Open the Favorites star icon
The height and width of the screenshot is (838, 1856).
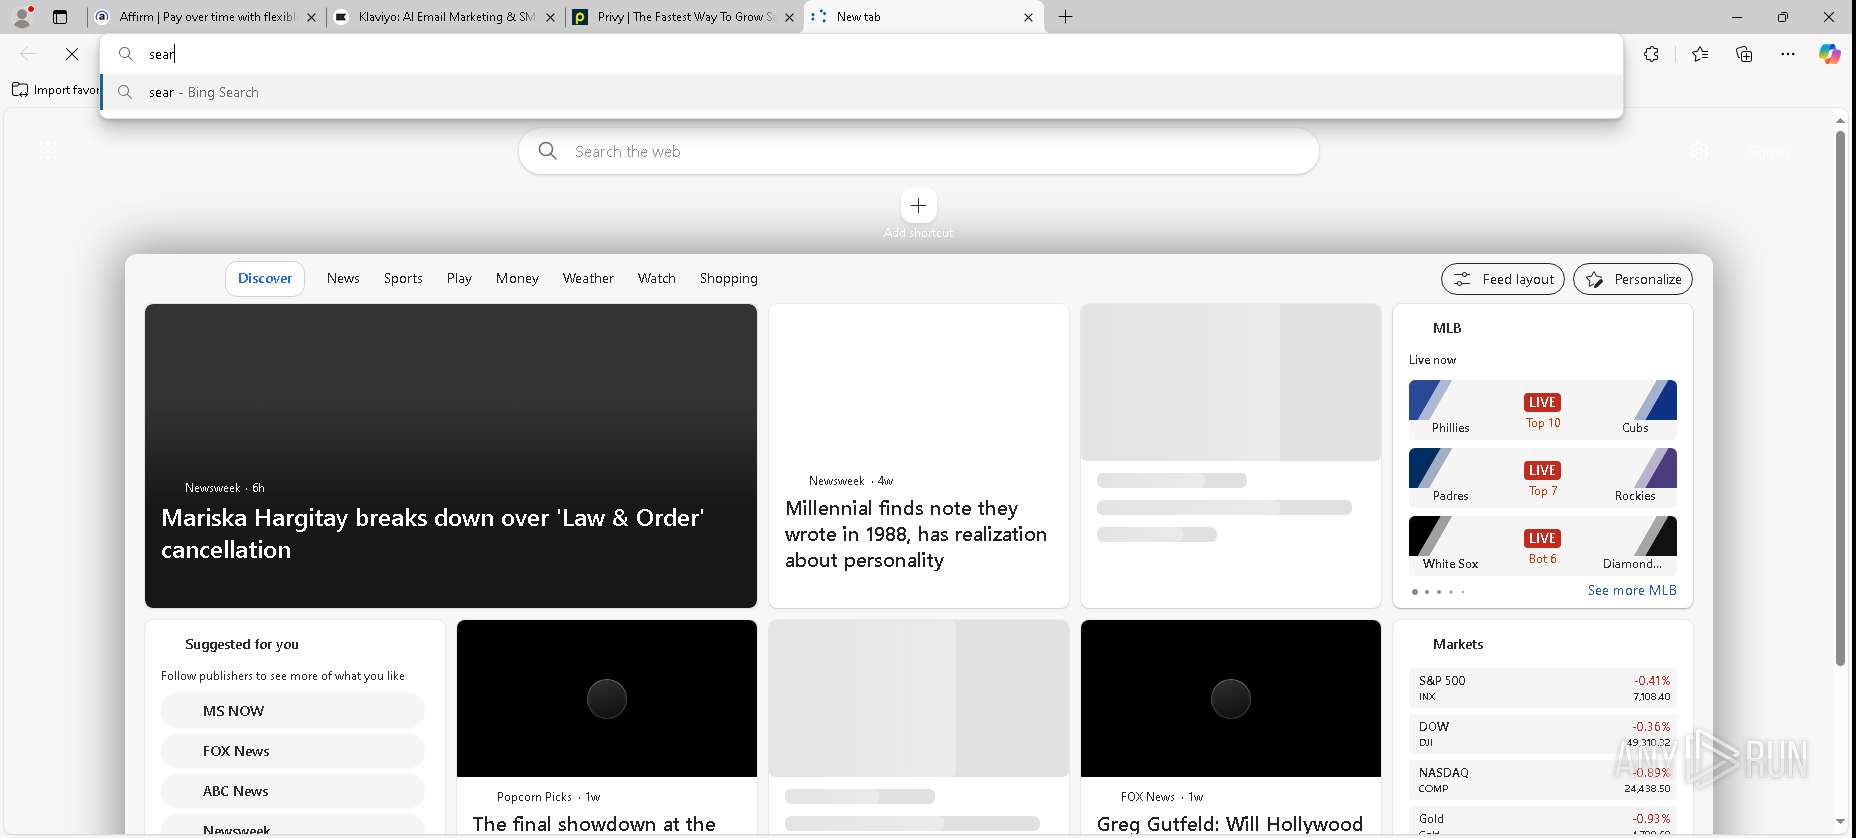pos(1700,54)
